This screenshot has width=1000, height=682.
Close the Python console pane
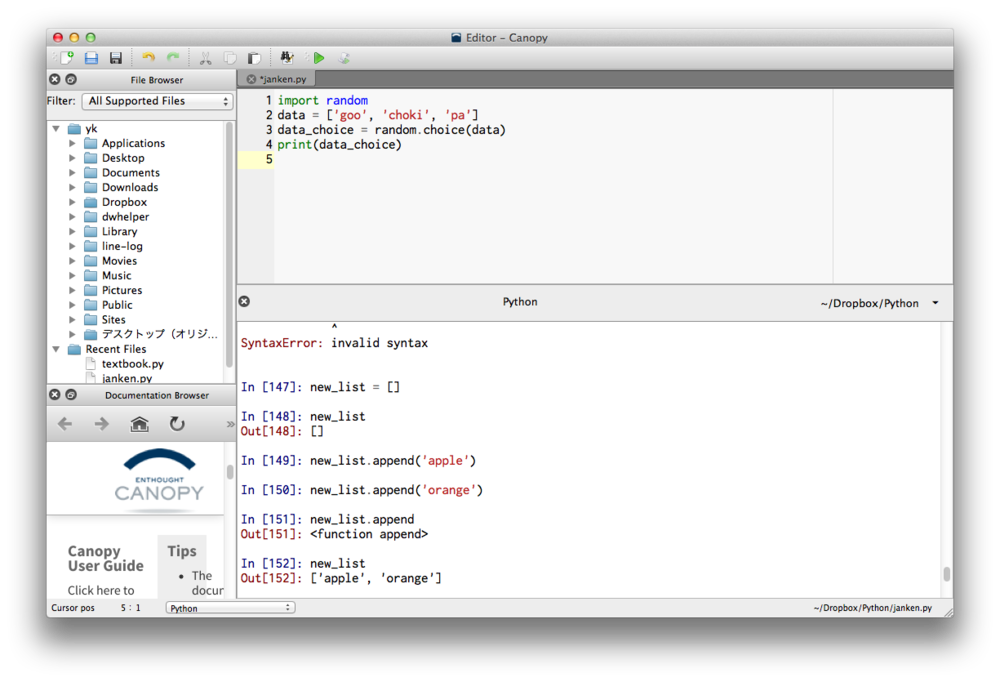click(x=244, y=301)
